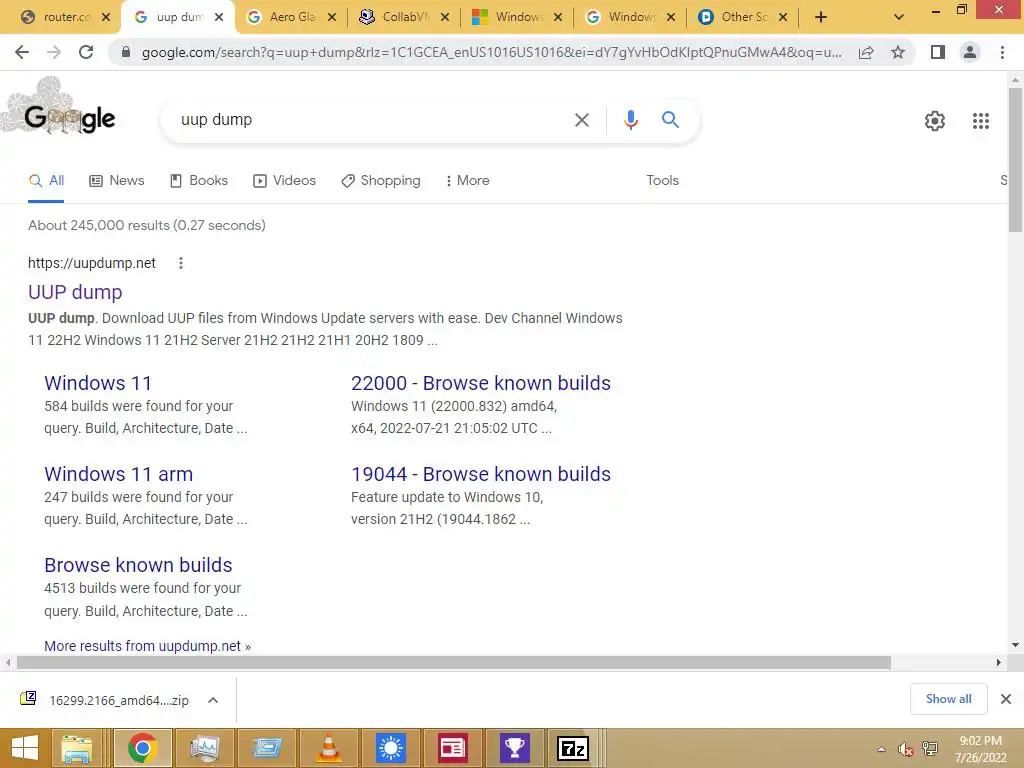
Task: Show hidden system tray icons
Action: (881, 749)
